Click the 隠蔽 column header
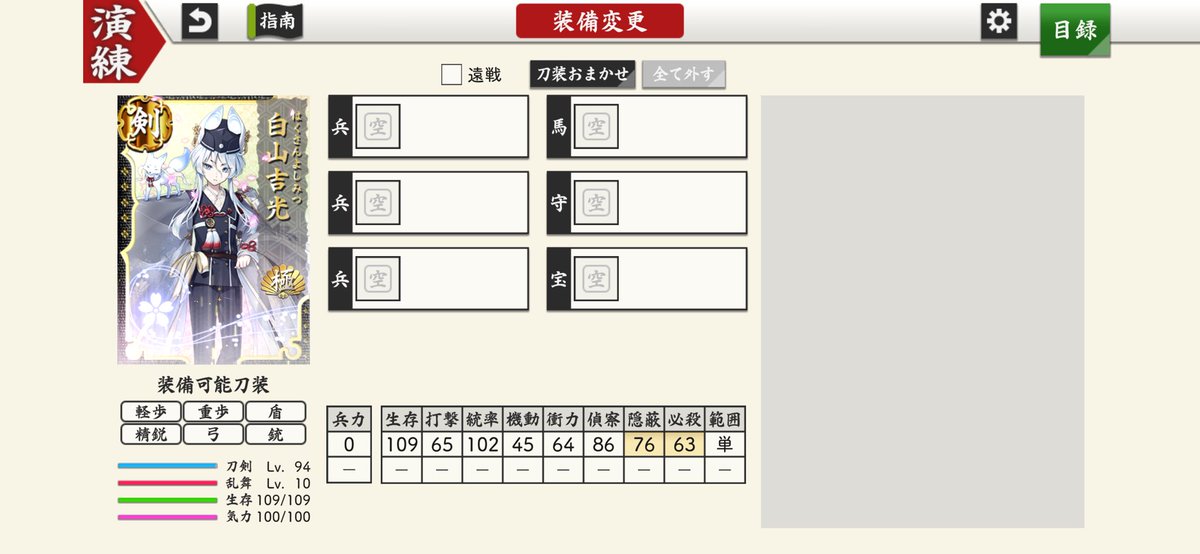Image resolution: width=1200 pixels, height=554 pixels. (x=644, y=420)
